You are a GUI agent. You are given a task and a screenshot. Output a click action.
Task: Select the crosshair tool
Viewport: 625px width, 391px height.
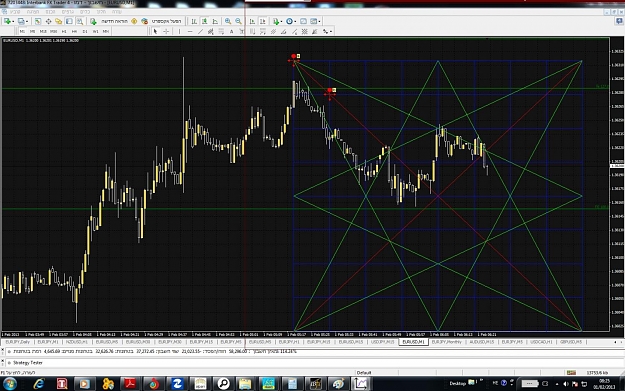click(x=166, y=31)
